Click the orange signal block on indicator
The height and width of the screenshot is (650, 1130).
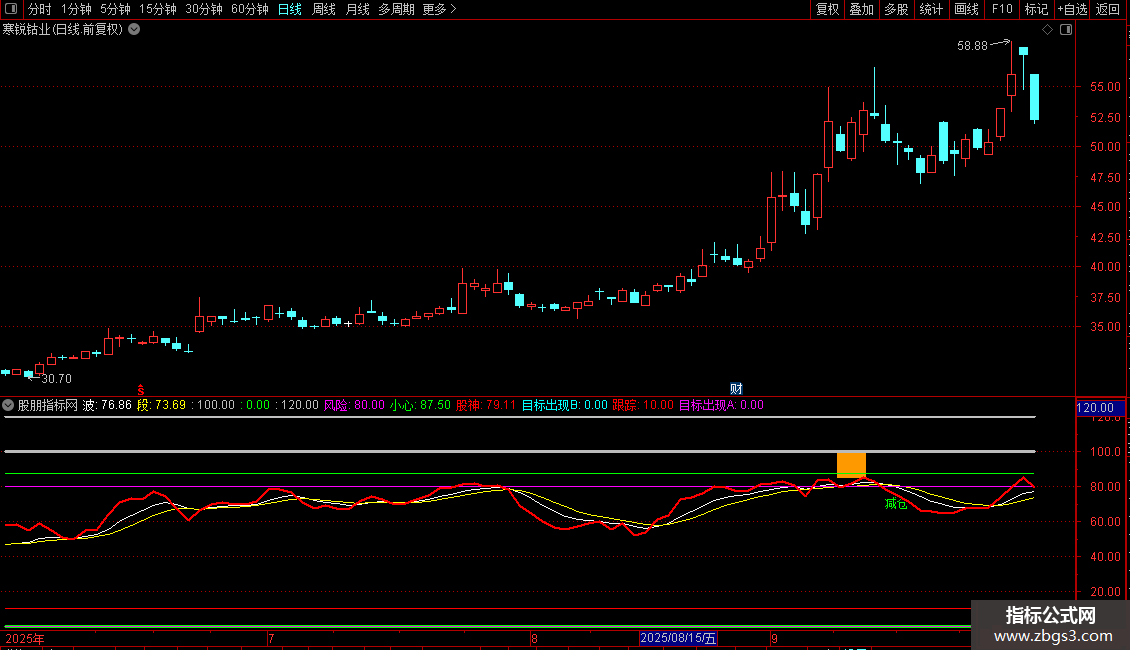pyautogui.click(x=851, y=465)
